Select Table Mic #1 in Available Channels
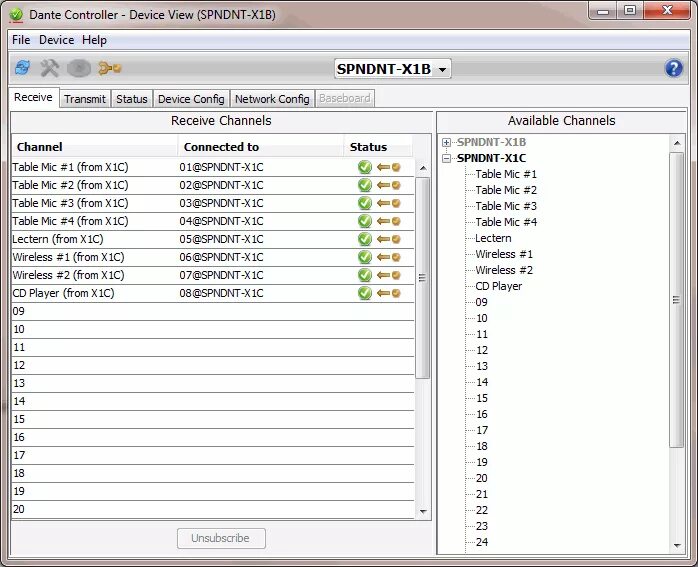Viewport: 698px width, 567px height. [506, 174]
